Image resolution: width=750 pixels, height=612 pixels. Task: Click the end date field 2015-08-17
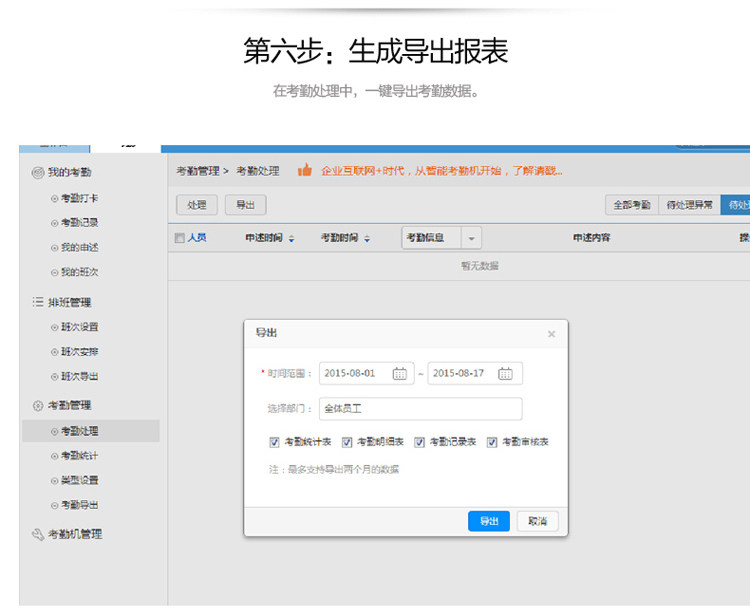click(475, 373)
